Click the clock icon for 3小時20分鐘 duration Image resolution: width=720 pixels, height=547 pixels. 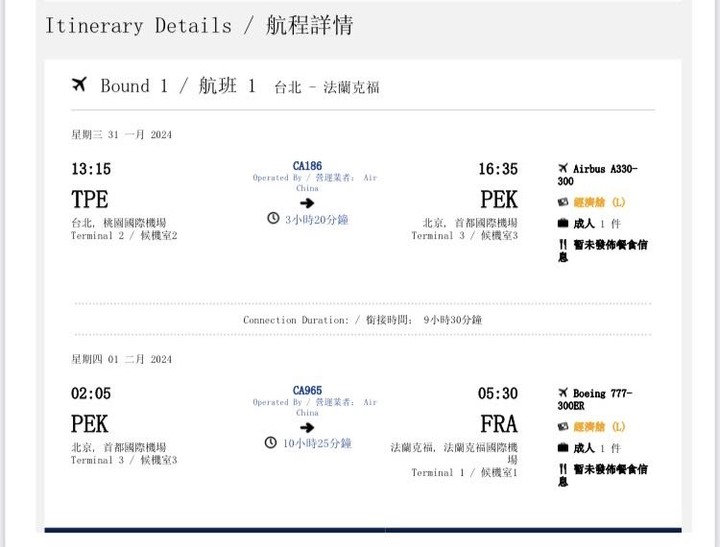273,218
